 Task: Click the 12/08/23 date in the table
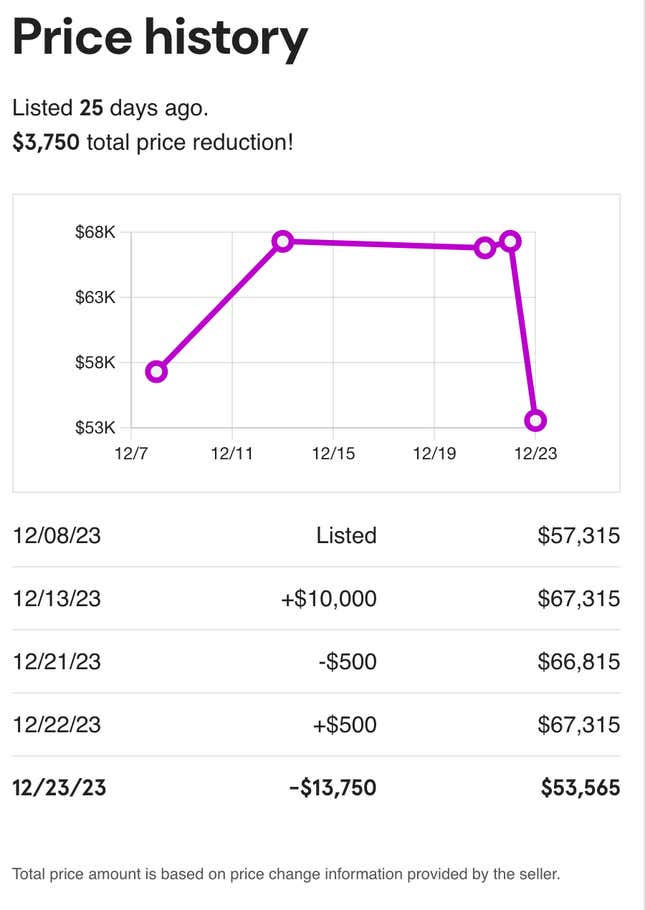[x=57, y=535]
